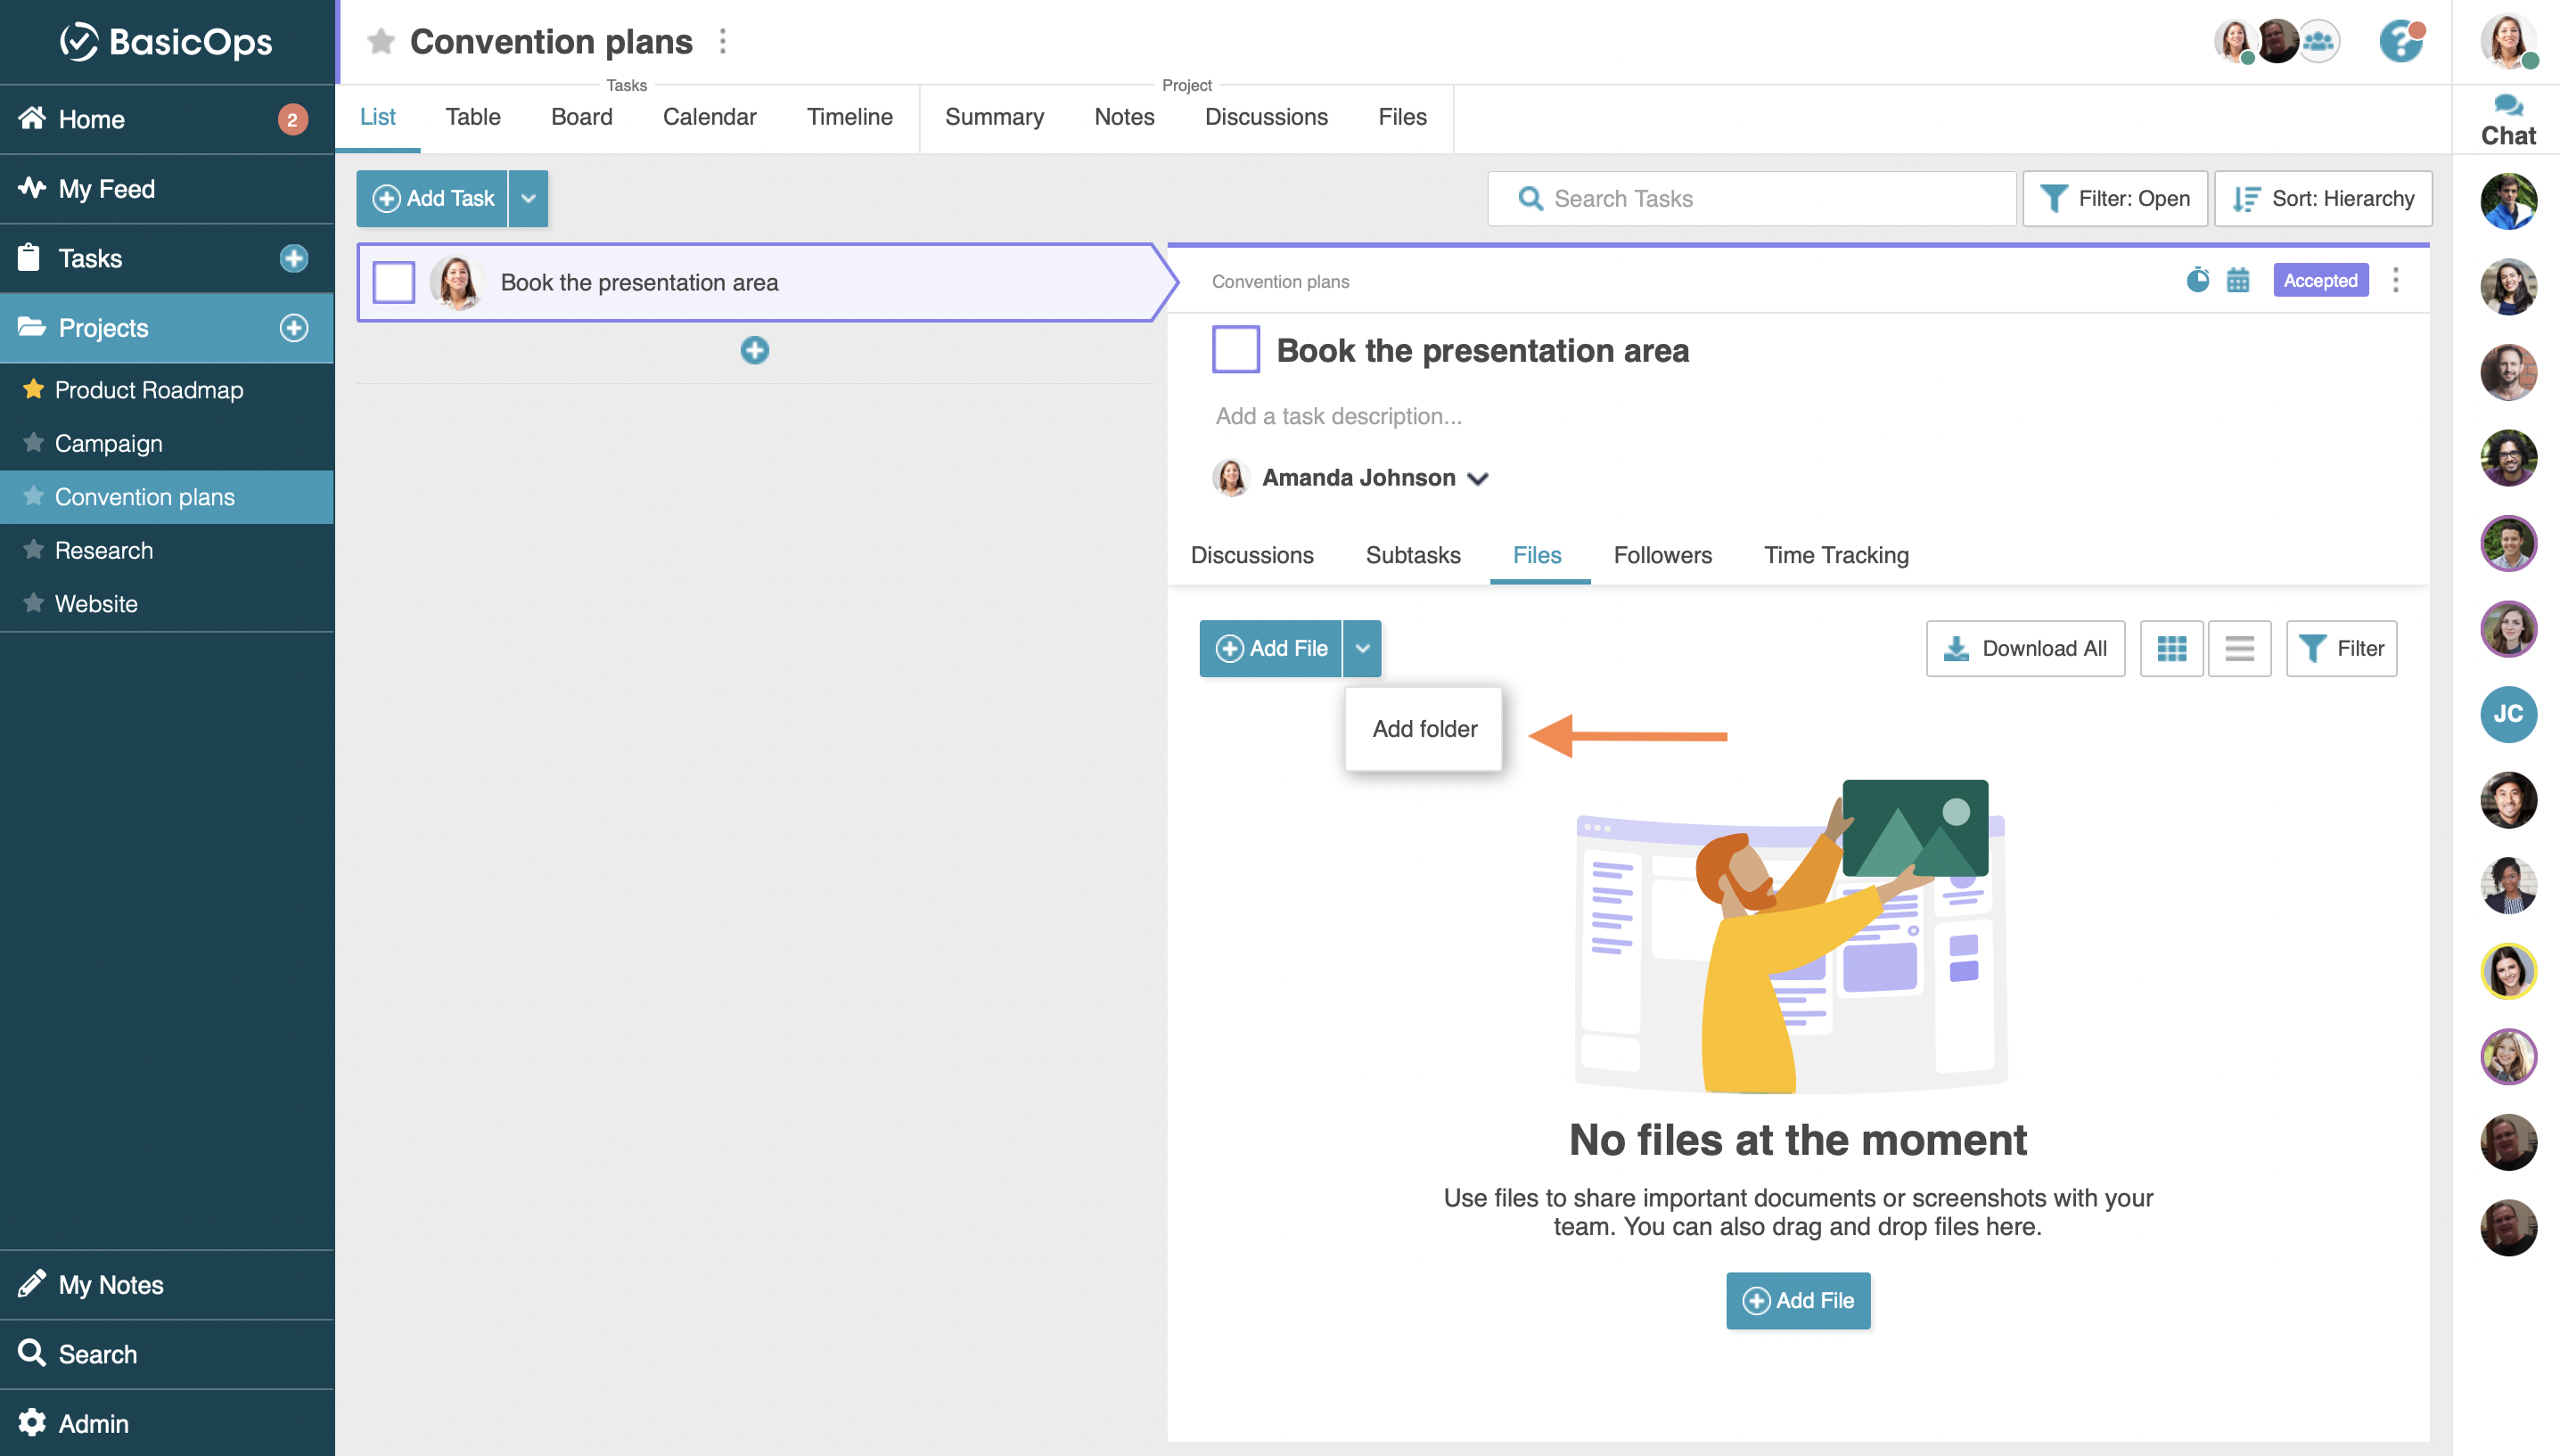Switch to task Followers tab
Viewport: 2560px width, 1456px height.
(x=1662, y=555)
